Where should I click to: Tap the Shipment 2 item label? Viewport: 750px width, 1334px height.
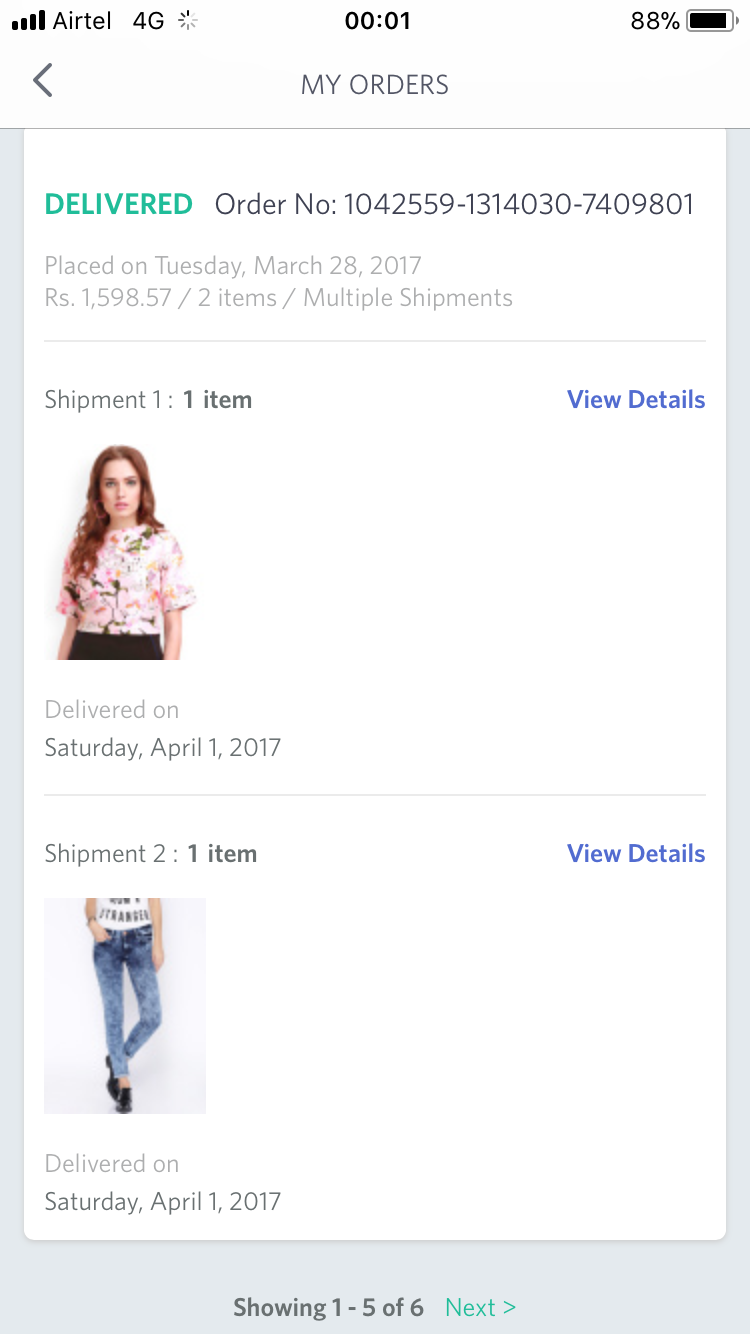[151, 854]
